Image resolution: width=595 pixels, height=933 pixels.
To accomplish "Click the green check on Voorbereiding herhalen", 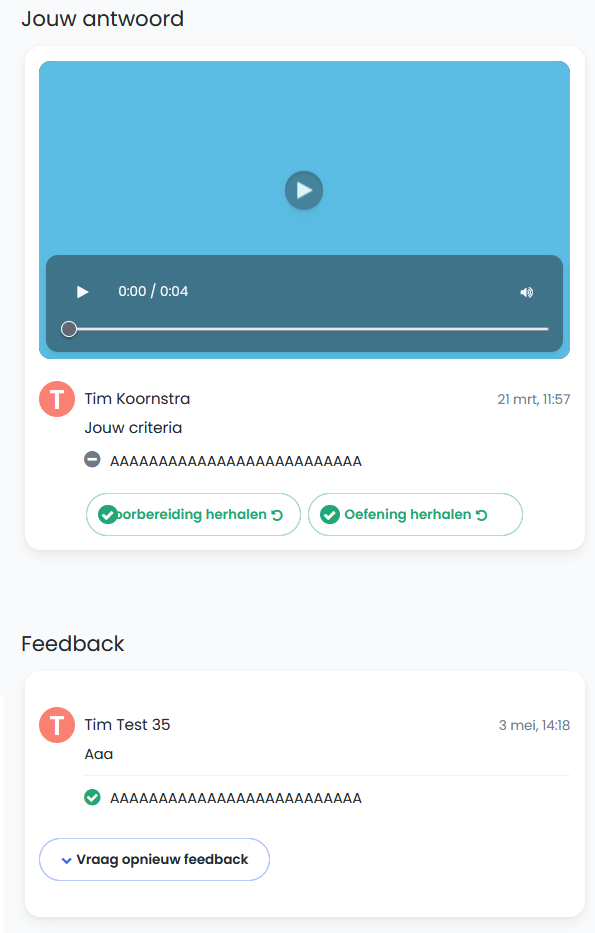I will coord(108,514).
